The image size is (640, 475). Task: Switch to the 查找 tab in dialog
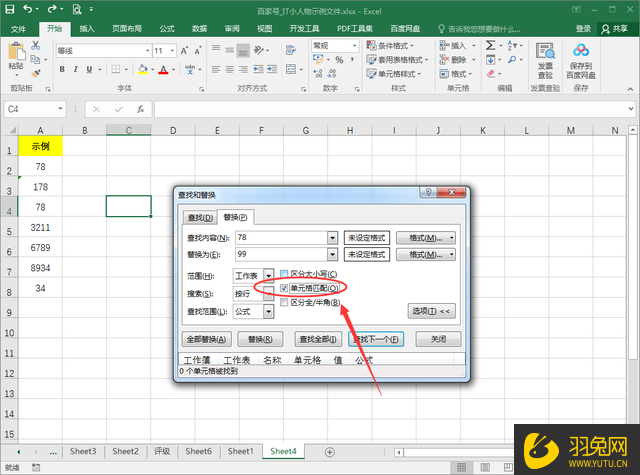[x=200, y=218]
